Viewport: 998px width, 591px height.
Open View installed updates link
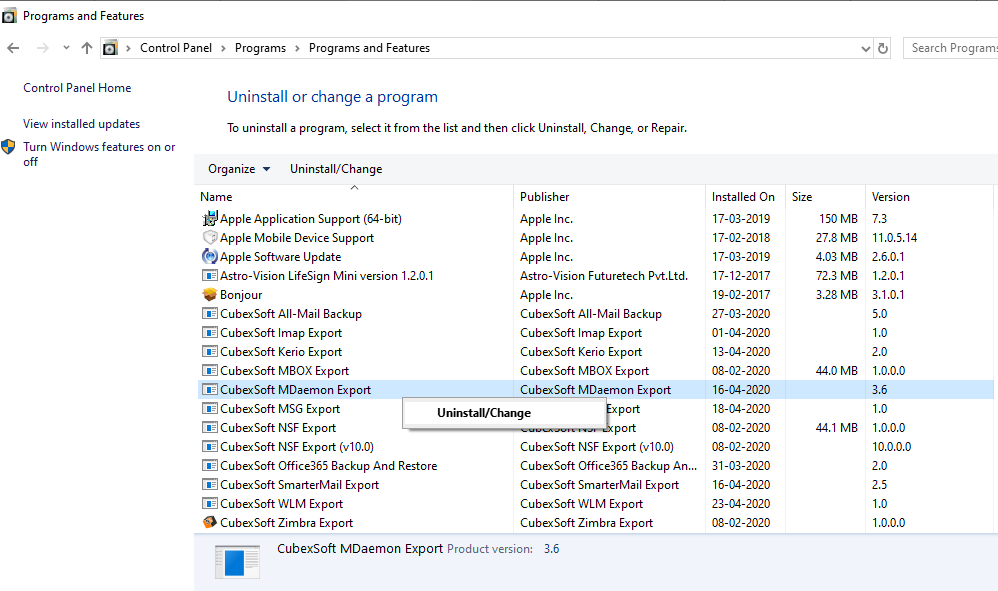[81, 124]
